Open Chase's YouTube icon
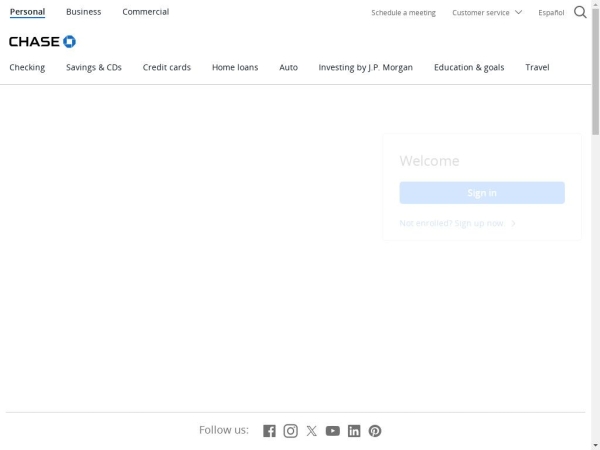The image size is (600, 450). pyautogui.click(x=333, y=431)
